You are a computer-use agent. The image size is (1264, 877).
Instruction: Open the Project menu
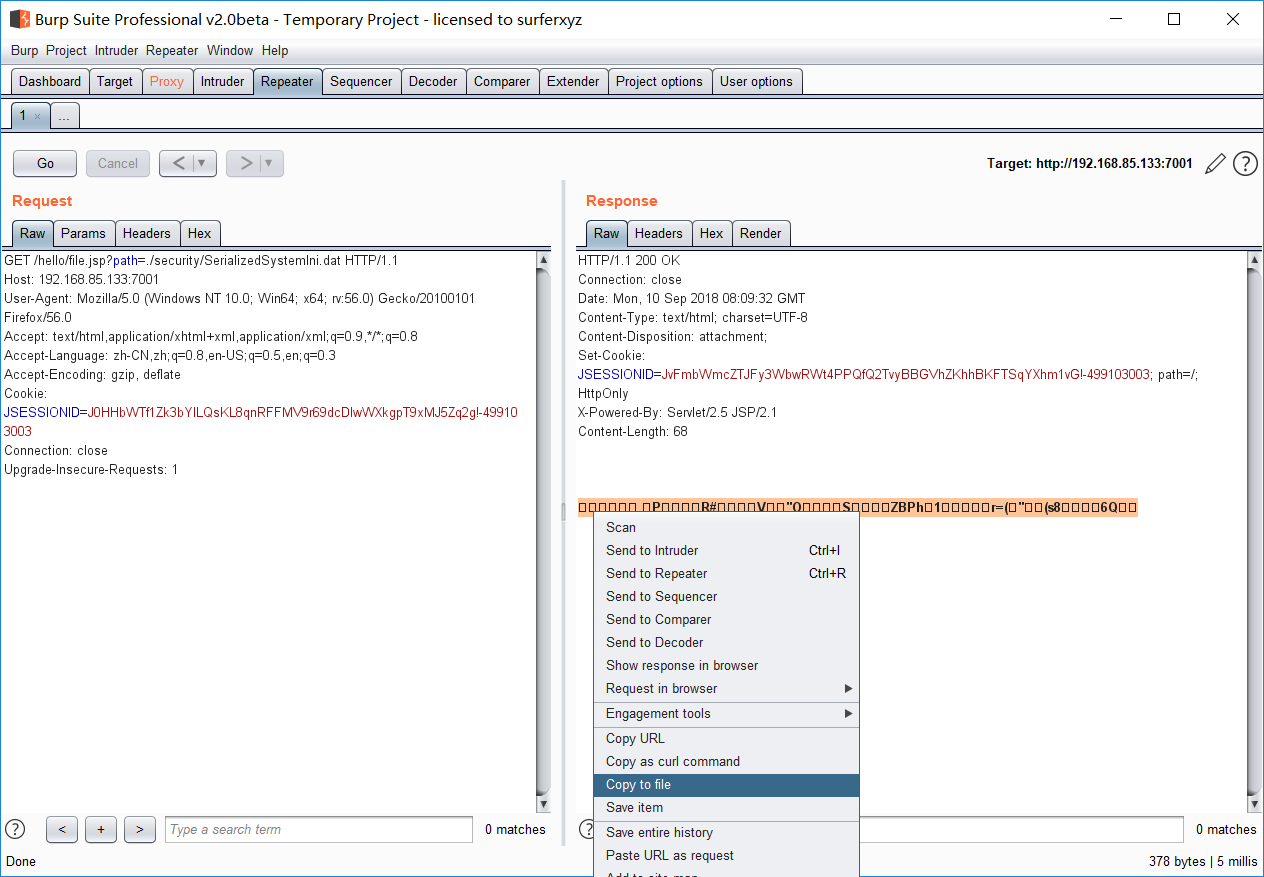pyautogui.click(x=66, y=50)
